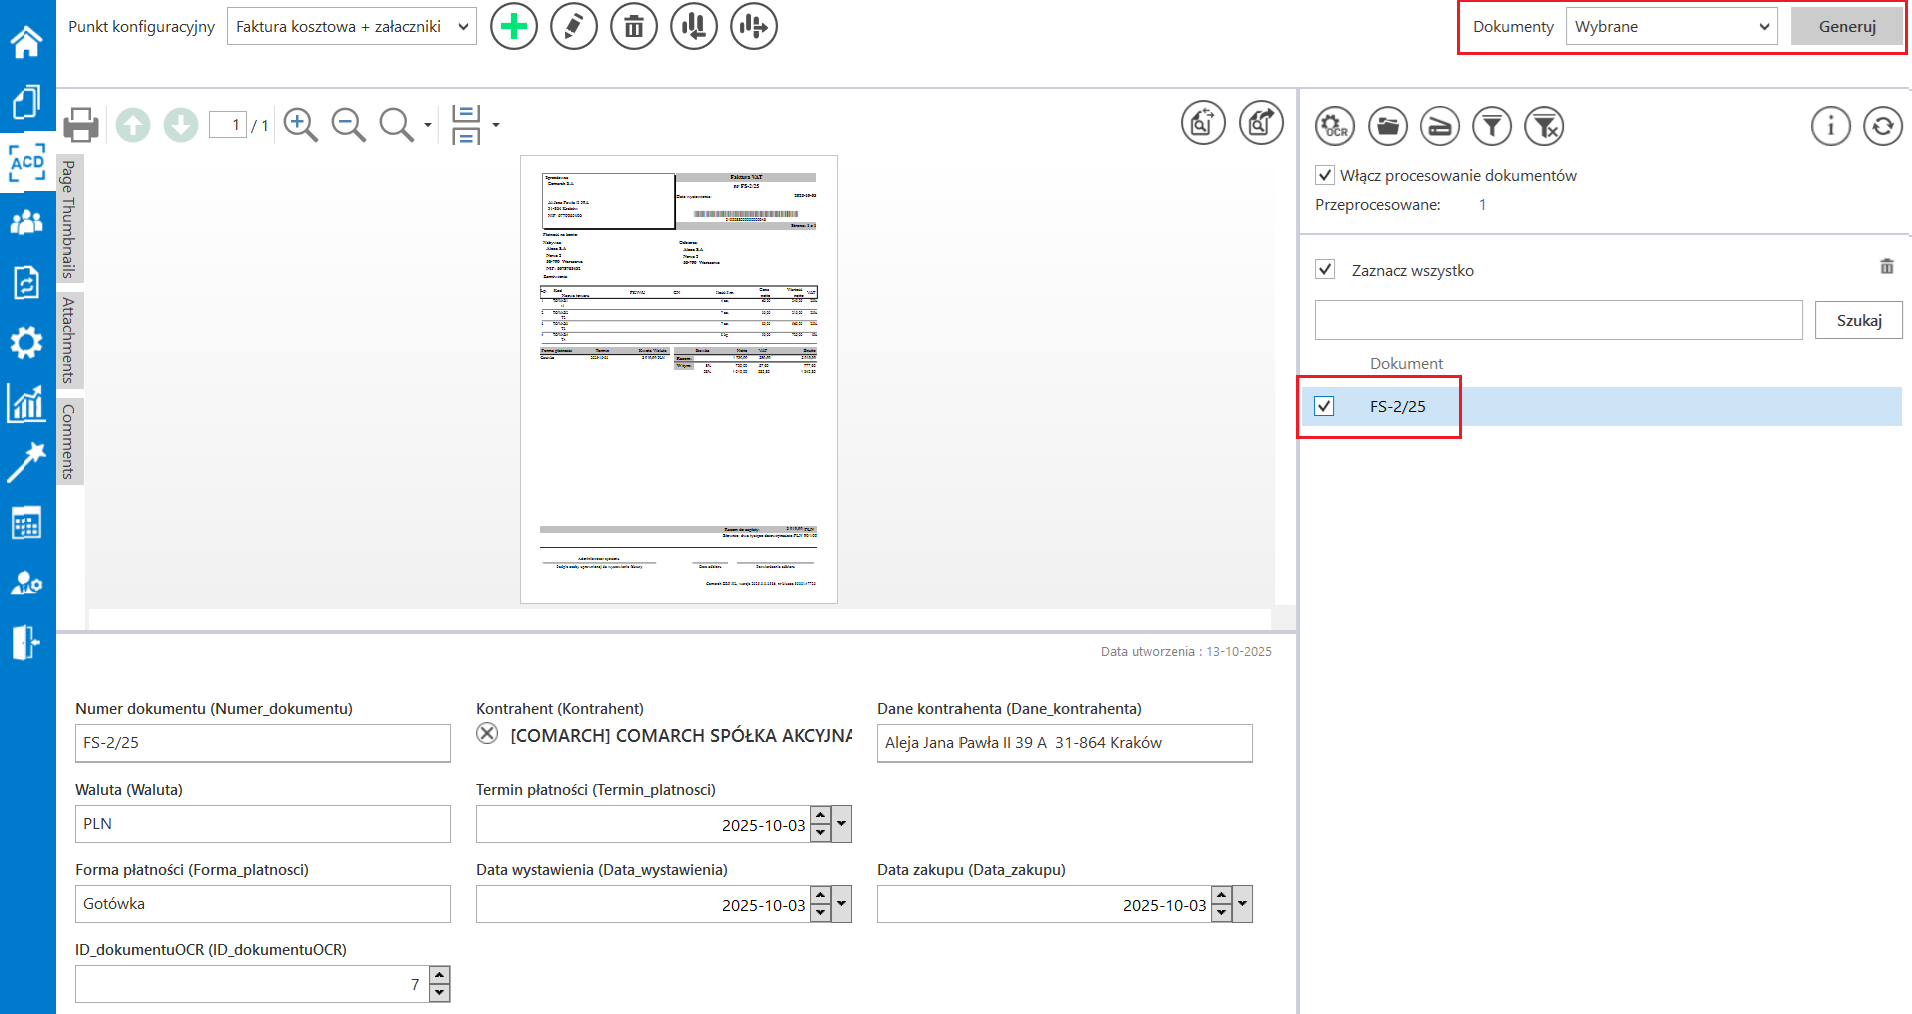This screenshot has height=1014, width=1912.
Task: Refresh the document list
Action: pyautogui.click(x=1883, y=126)
